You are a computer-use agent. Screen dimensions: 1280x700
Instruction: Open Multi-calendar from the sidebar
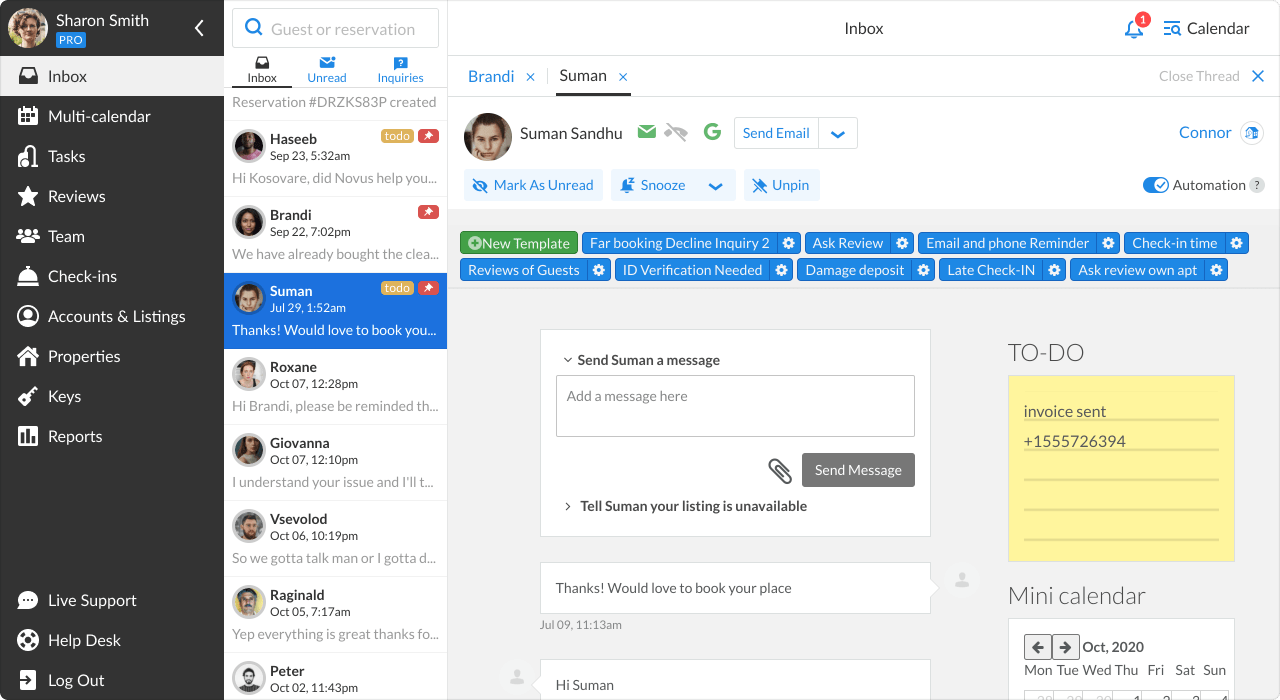pos(99,116)
